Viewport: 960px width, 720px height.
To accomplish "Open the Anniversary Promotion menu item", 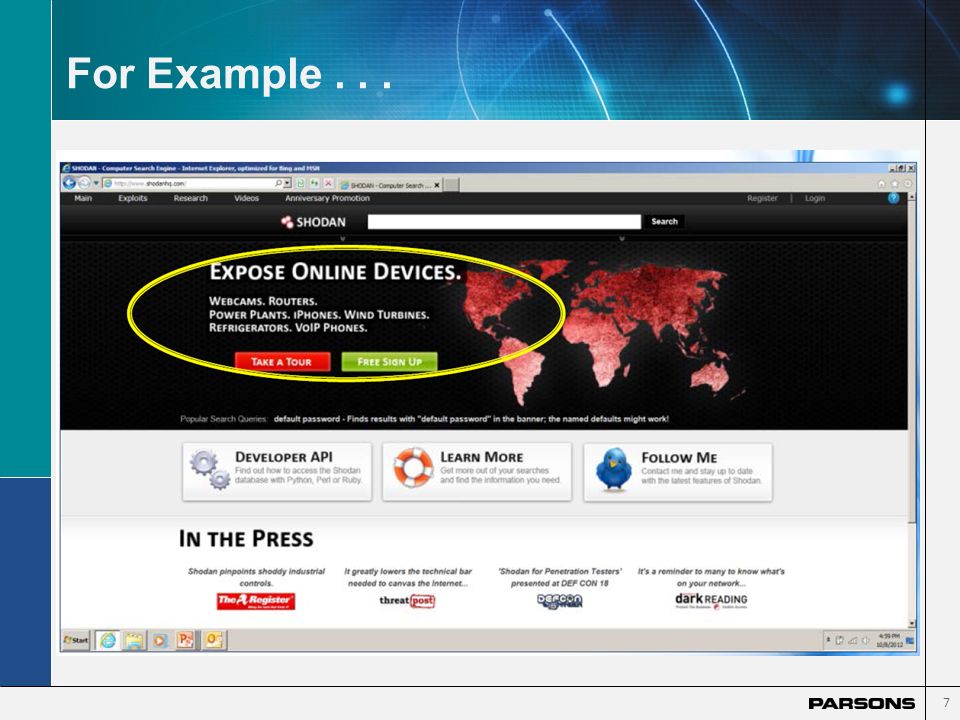I will (327, 198).
